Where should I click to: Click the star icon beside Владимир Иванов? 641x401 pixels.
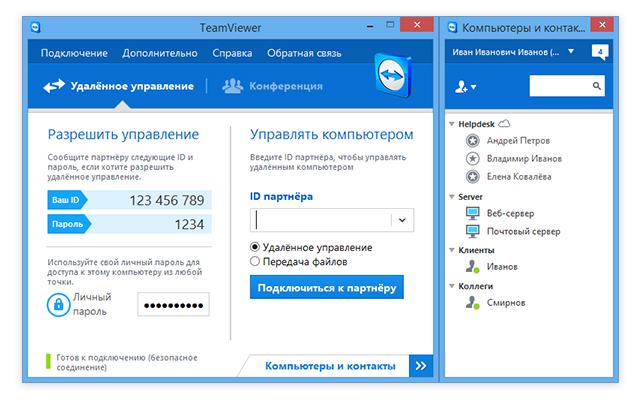[x=473, y=159]
